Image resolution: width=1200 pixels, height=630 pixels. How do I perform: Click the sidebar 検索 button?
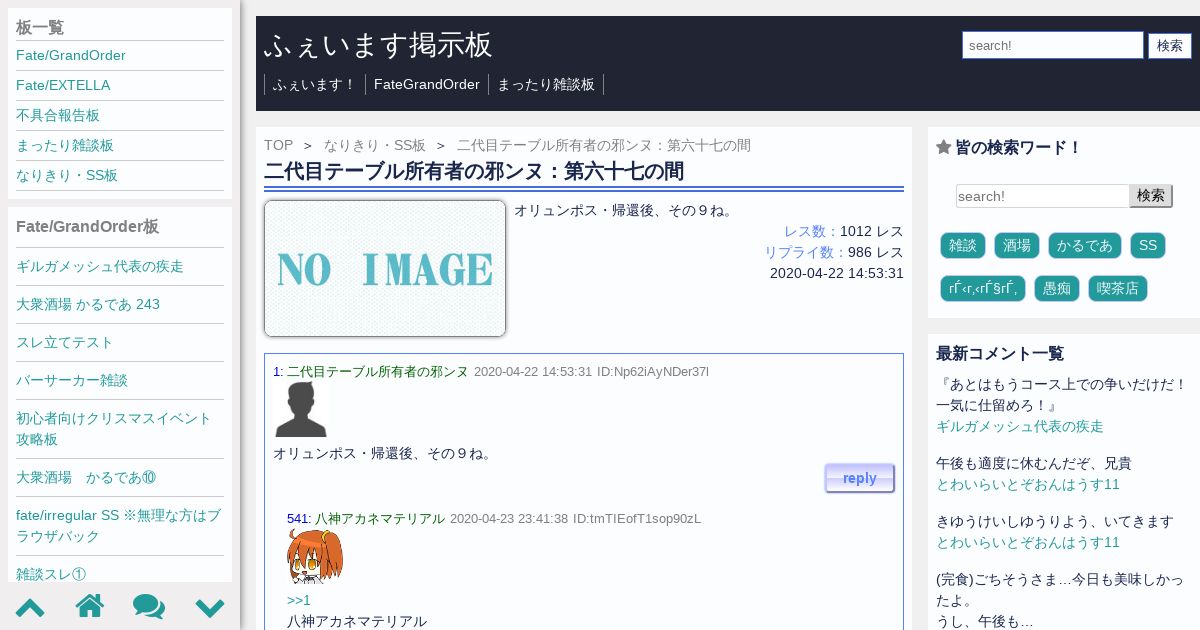[1151, 196]
